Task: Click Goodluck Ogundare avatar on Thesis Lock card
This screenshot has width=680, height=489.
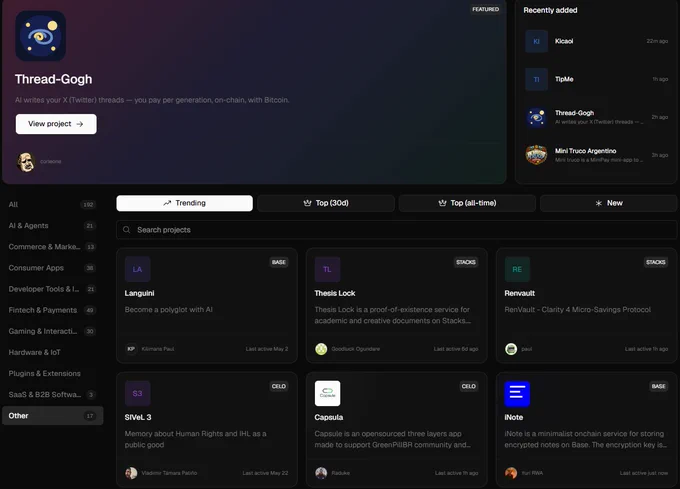Action: 321,349
